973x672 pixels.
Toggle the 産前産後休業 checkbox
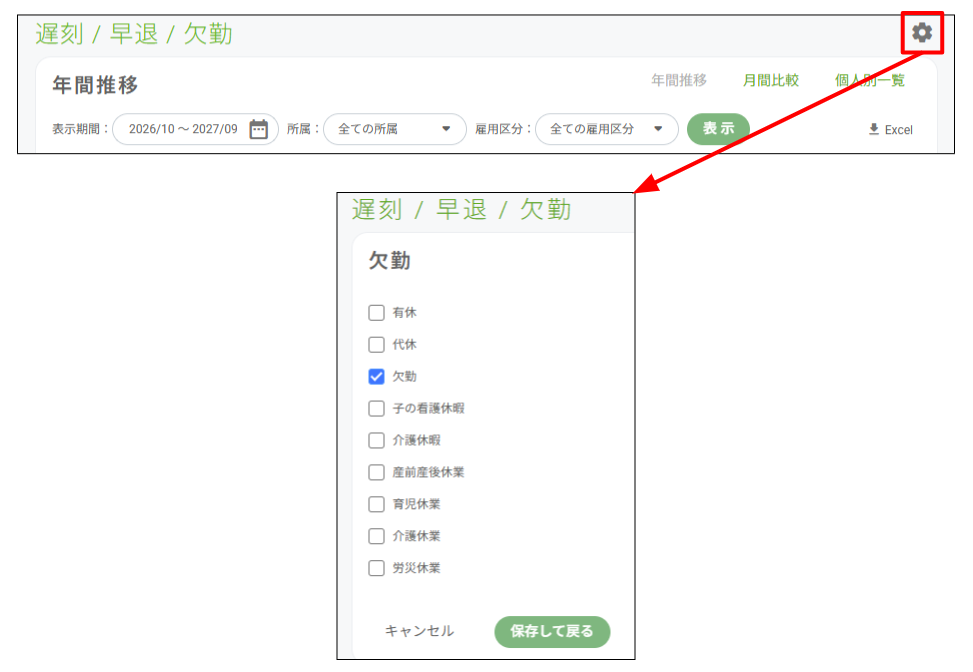[376, 472]
